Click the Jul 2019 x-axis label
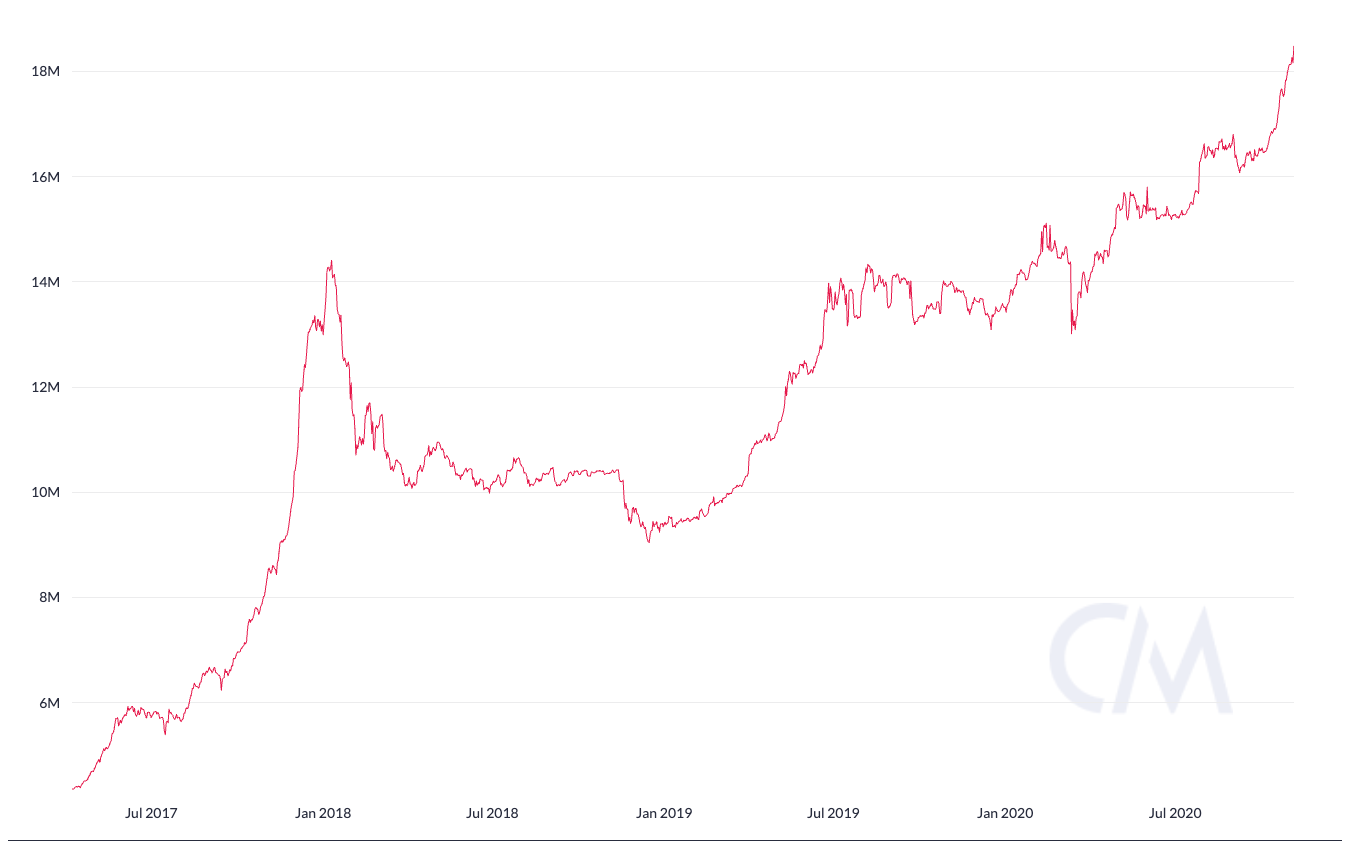 click(x=832, y=813)
